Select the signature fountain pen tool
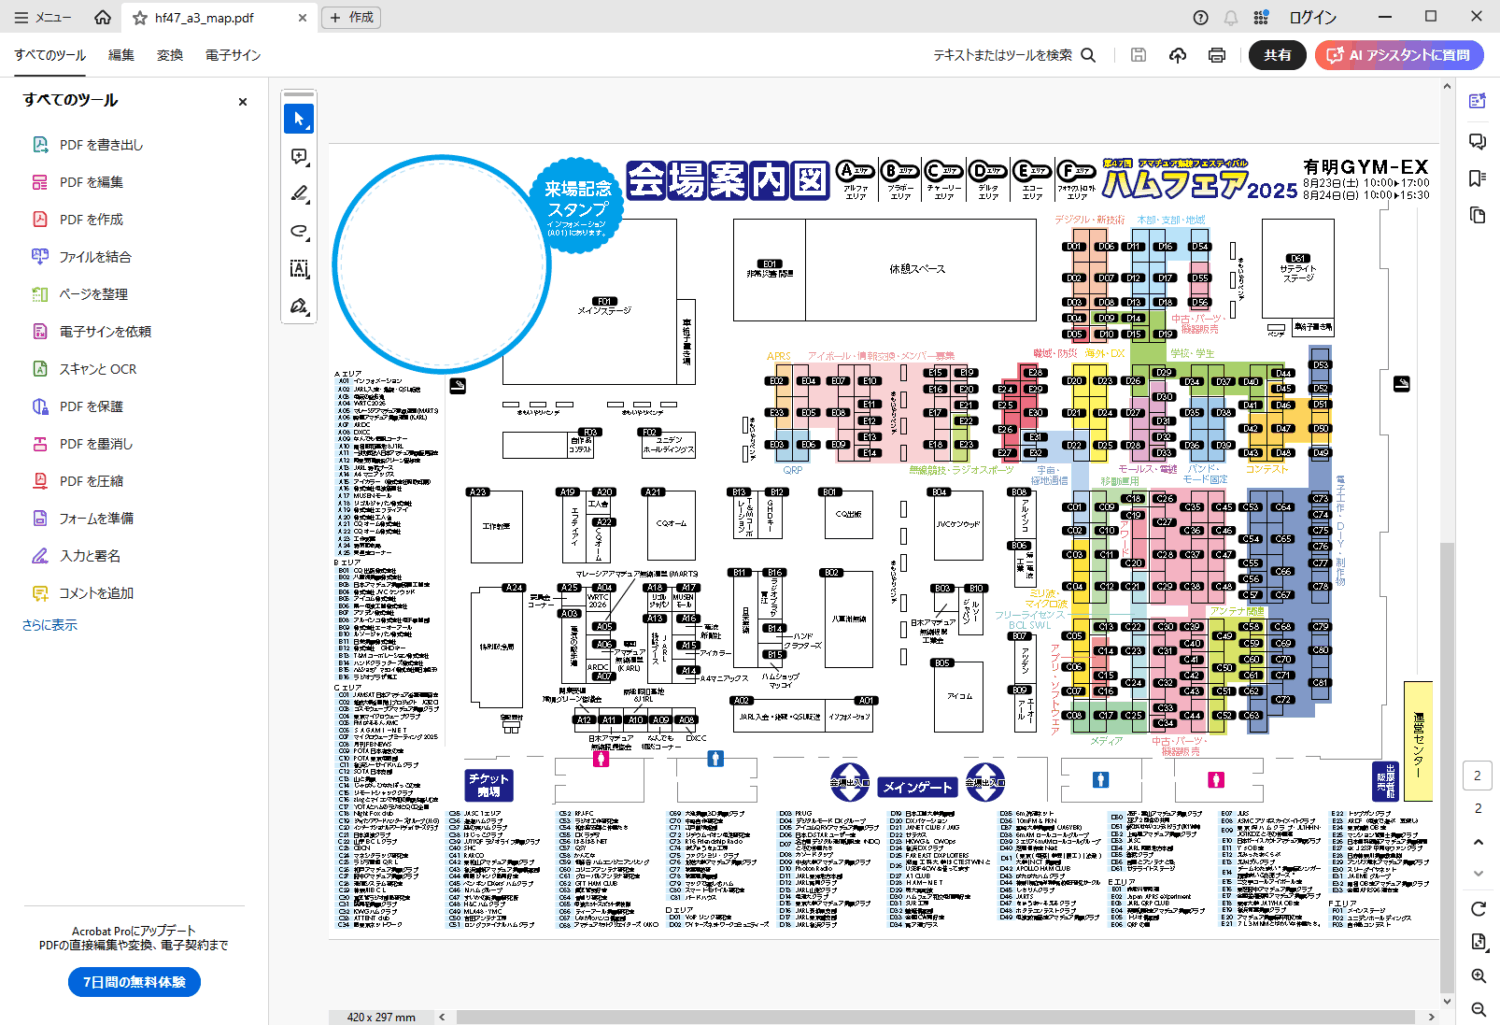Viewport: 1500px width, 1025px height. coord(298,306)
